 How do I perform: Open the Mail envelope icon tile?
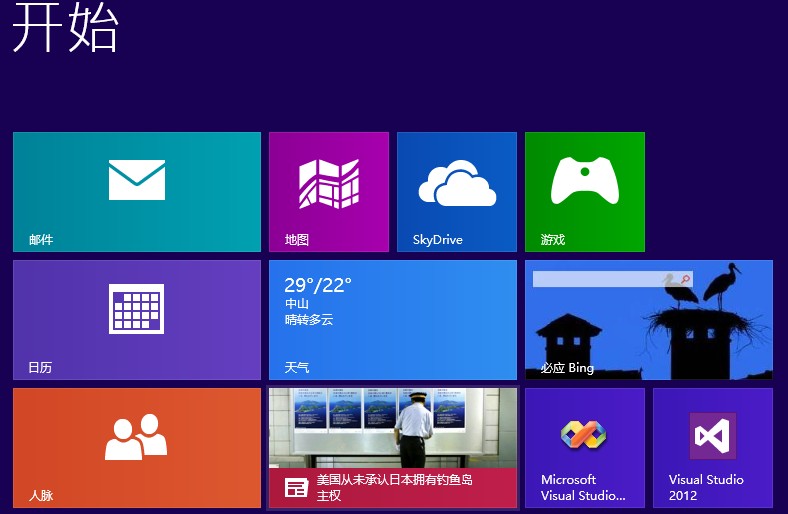(x=137, y=191)
